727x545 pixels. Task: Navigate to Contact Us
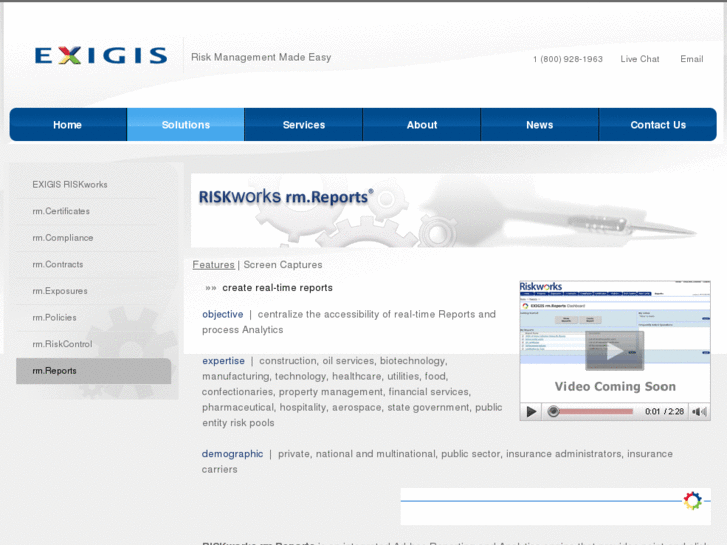(x=658, y=125)
